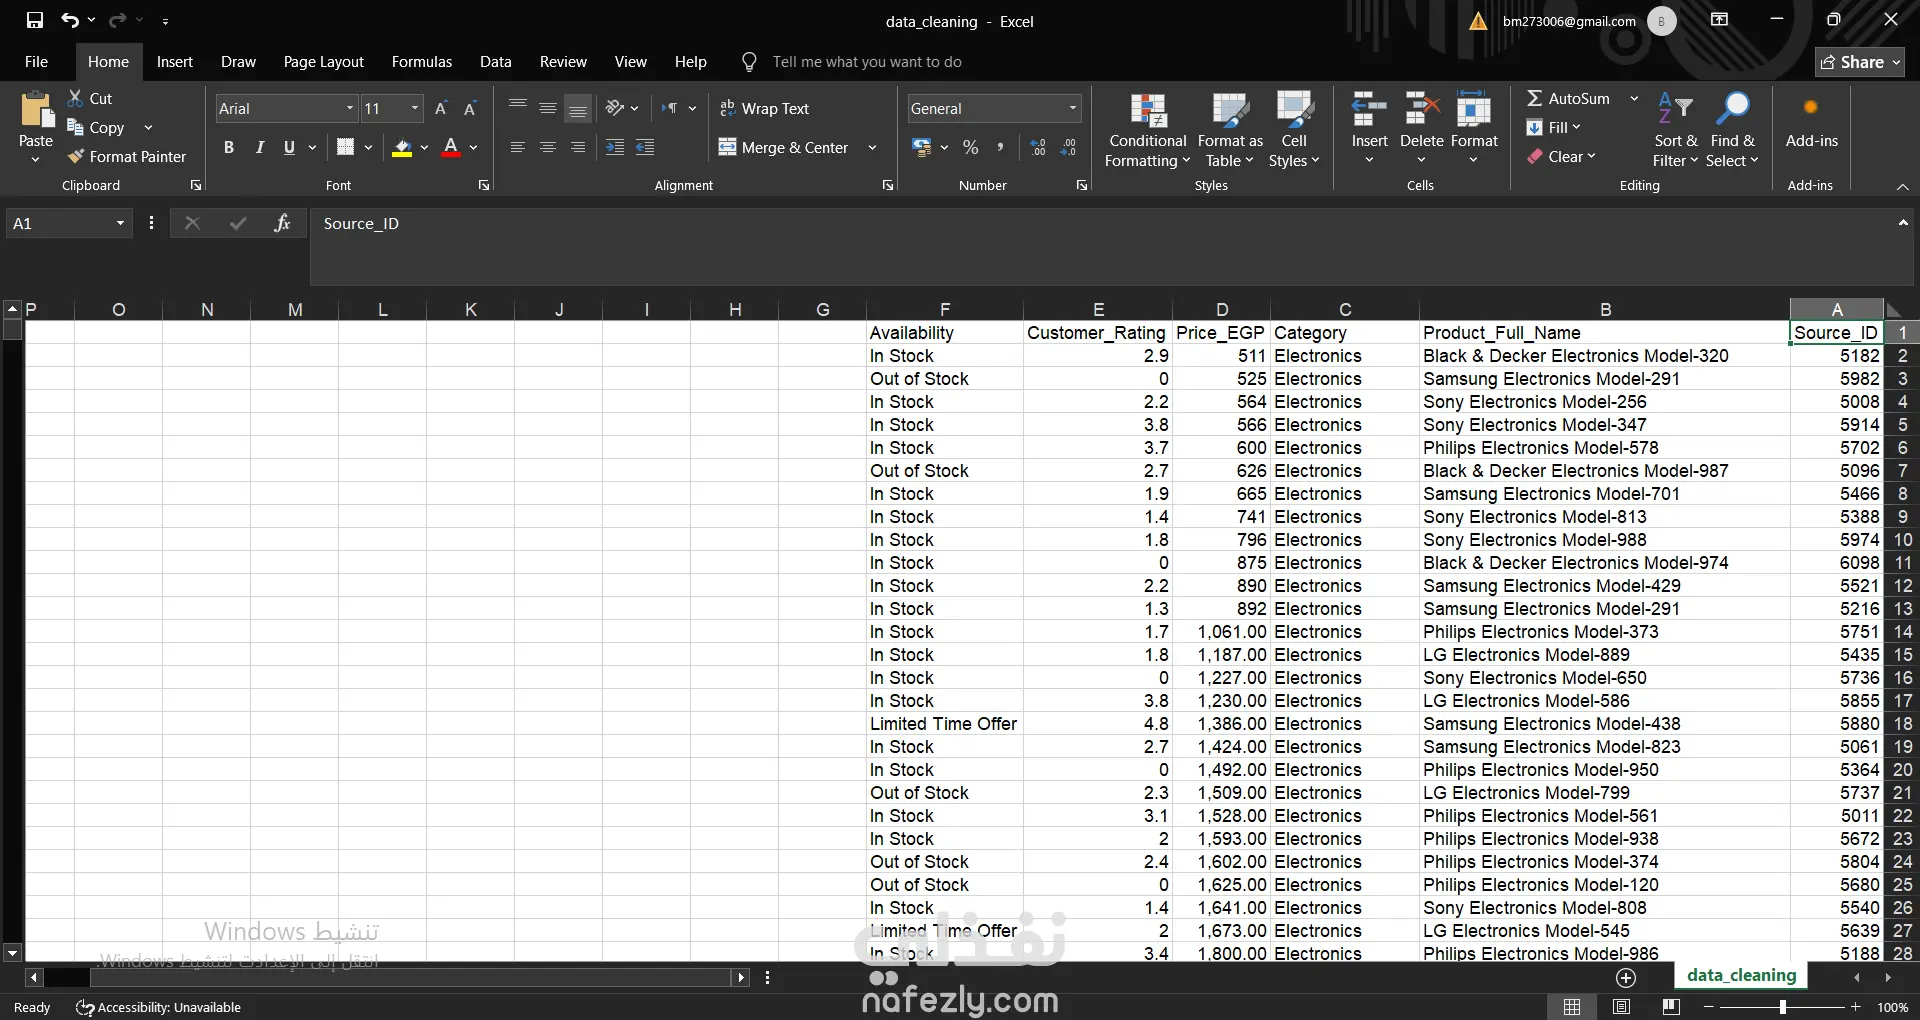Open the General number format dropdown
Viewport: 1920px width, 1020px height.
(x=1073, y=108)
